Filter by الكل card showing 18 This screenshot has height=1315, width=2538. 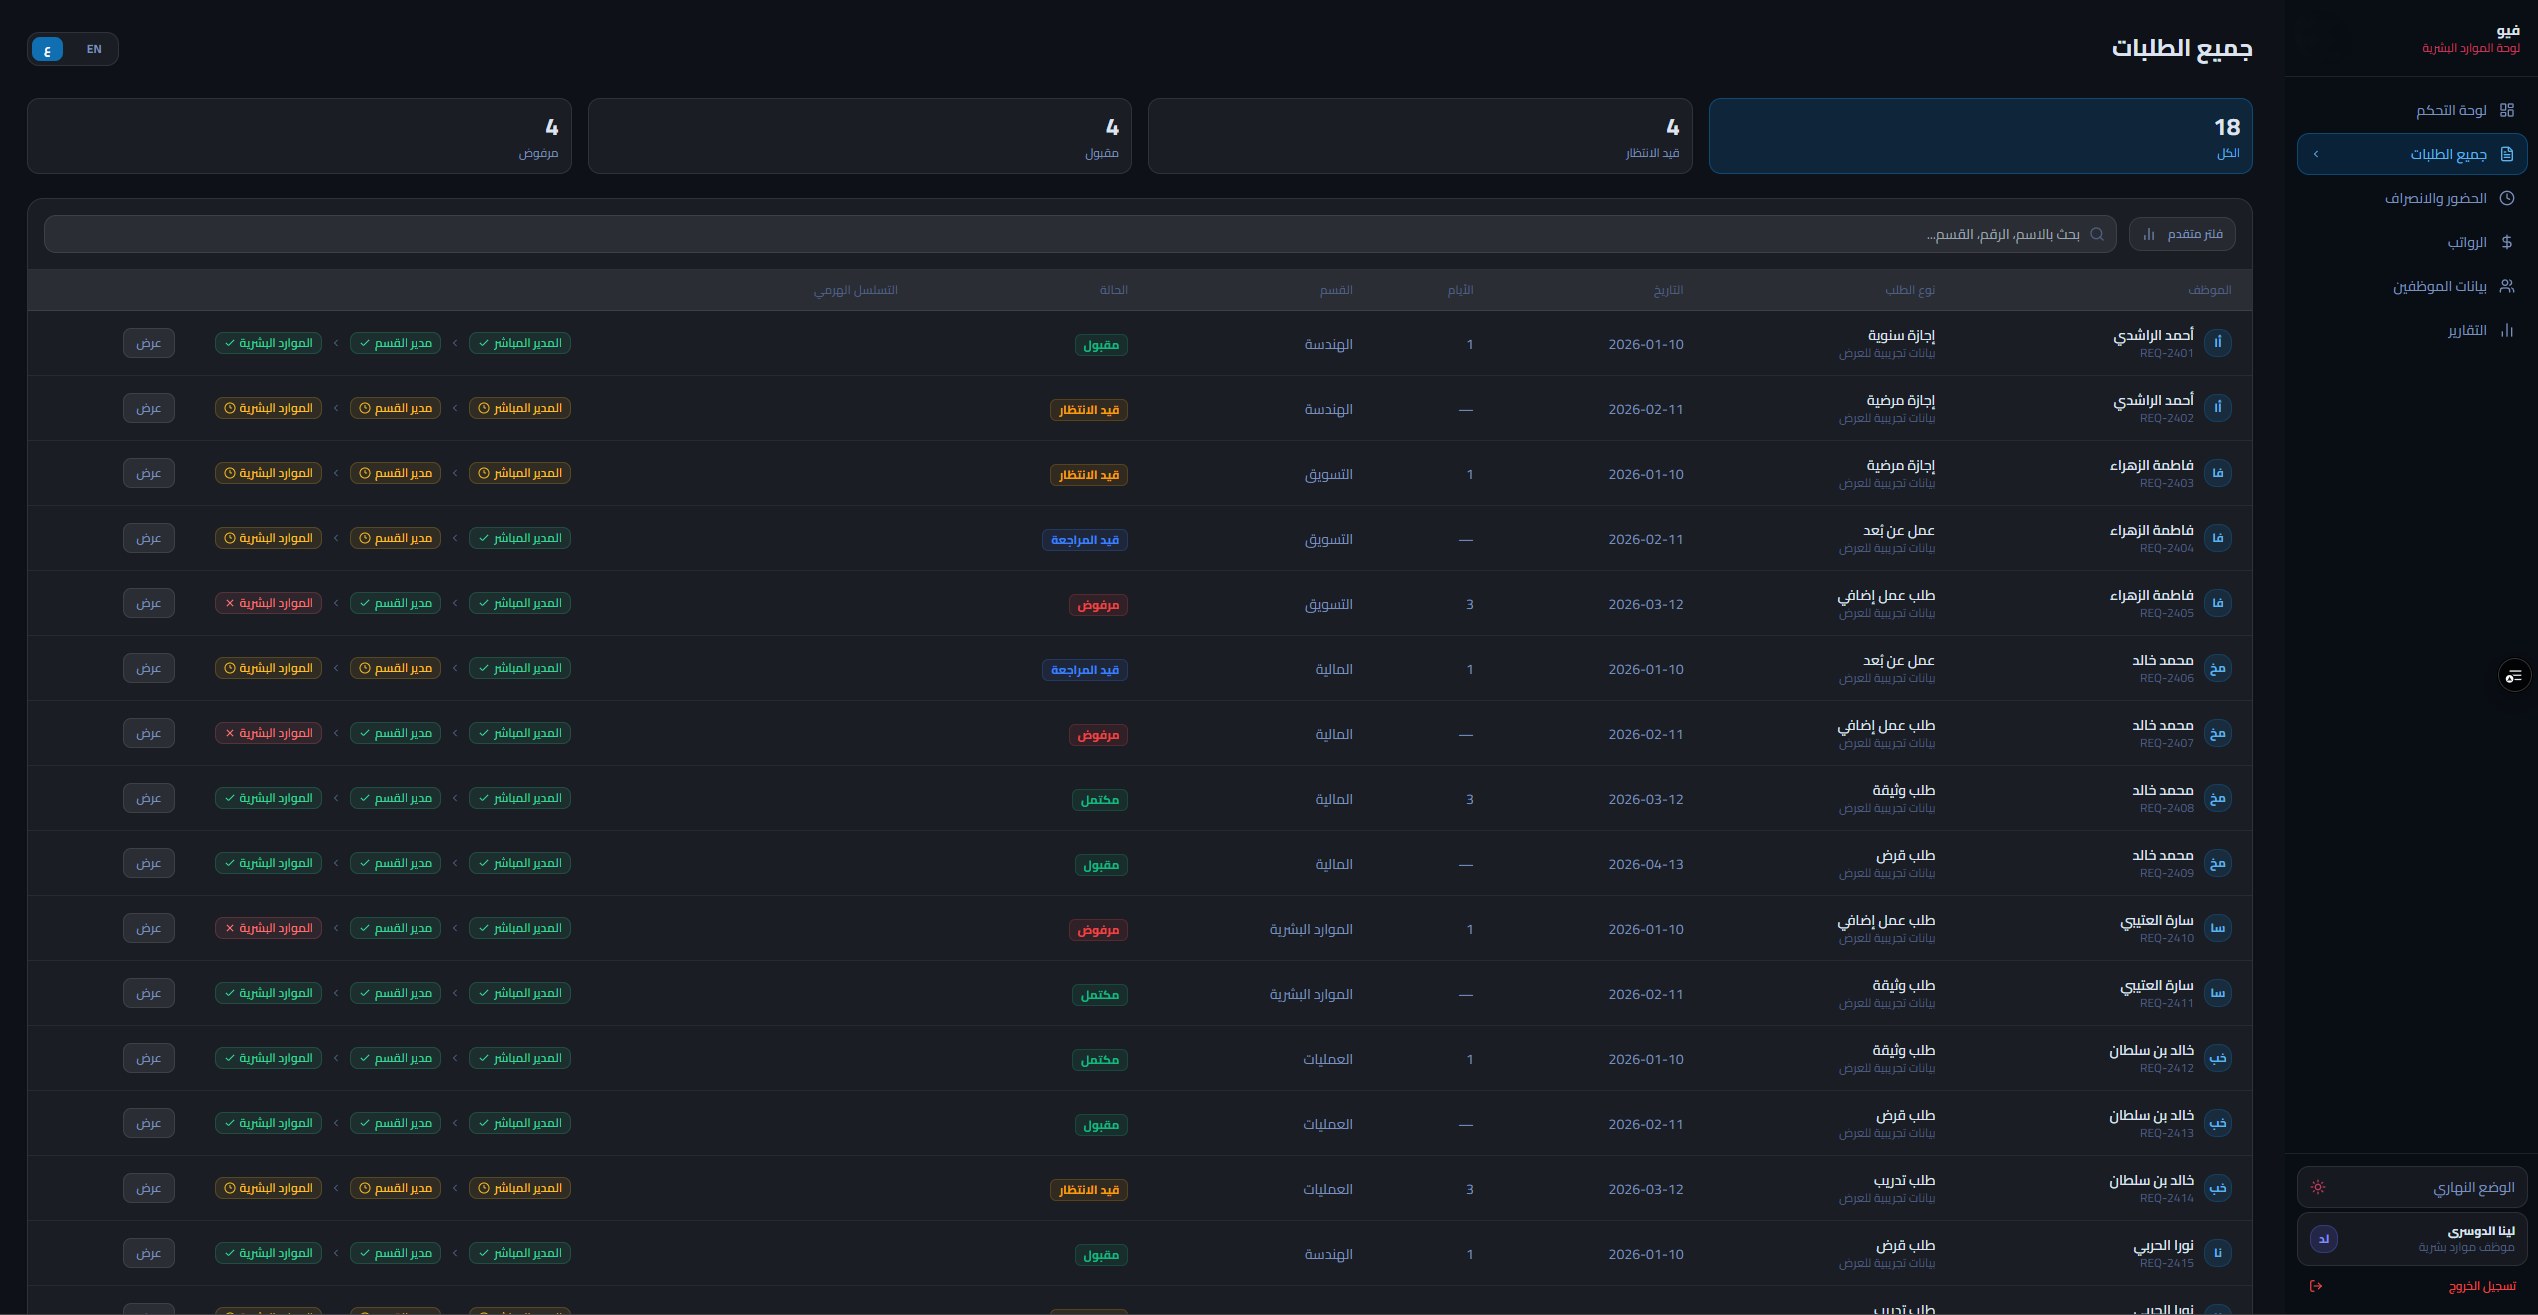tap(1980, 136)
